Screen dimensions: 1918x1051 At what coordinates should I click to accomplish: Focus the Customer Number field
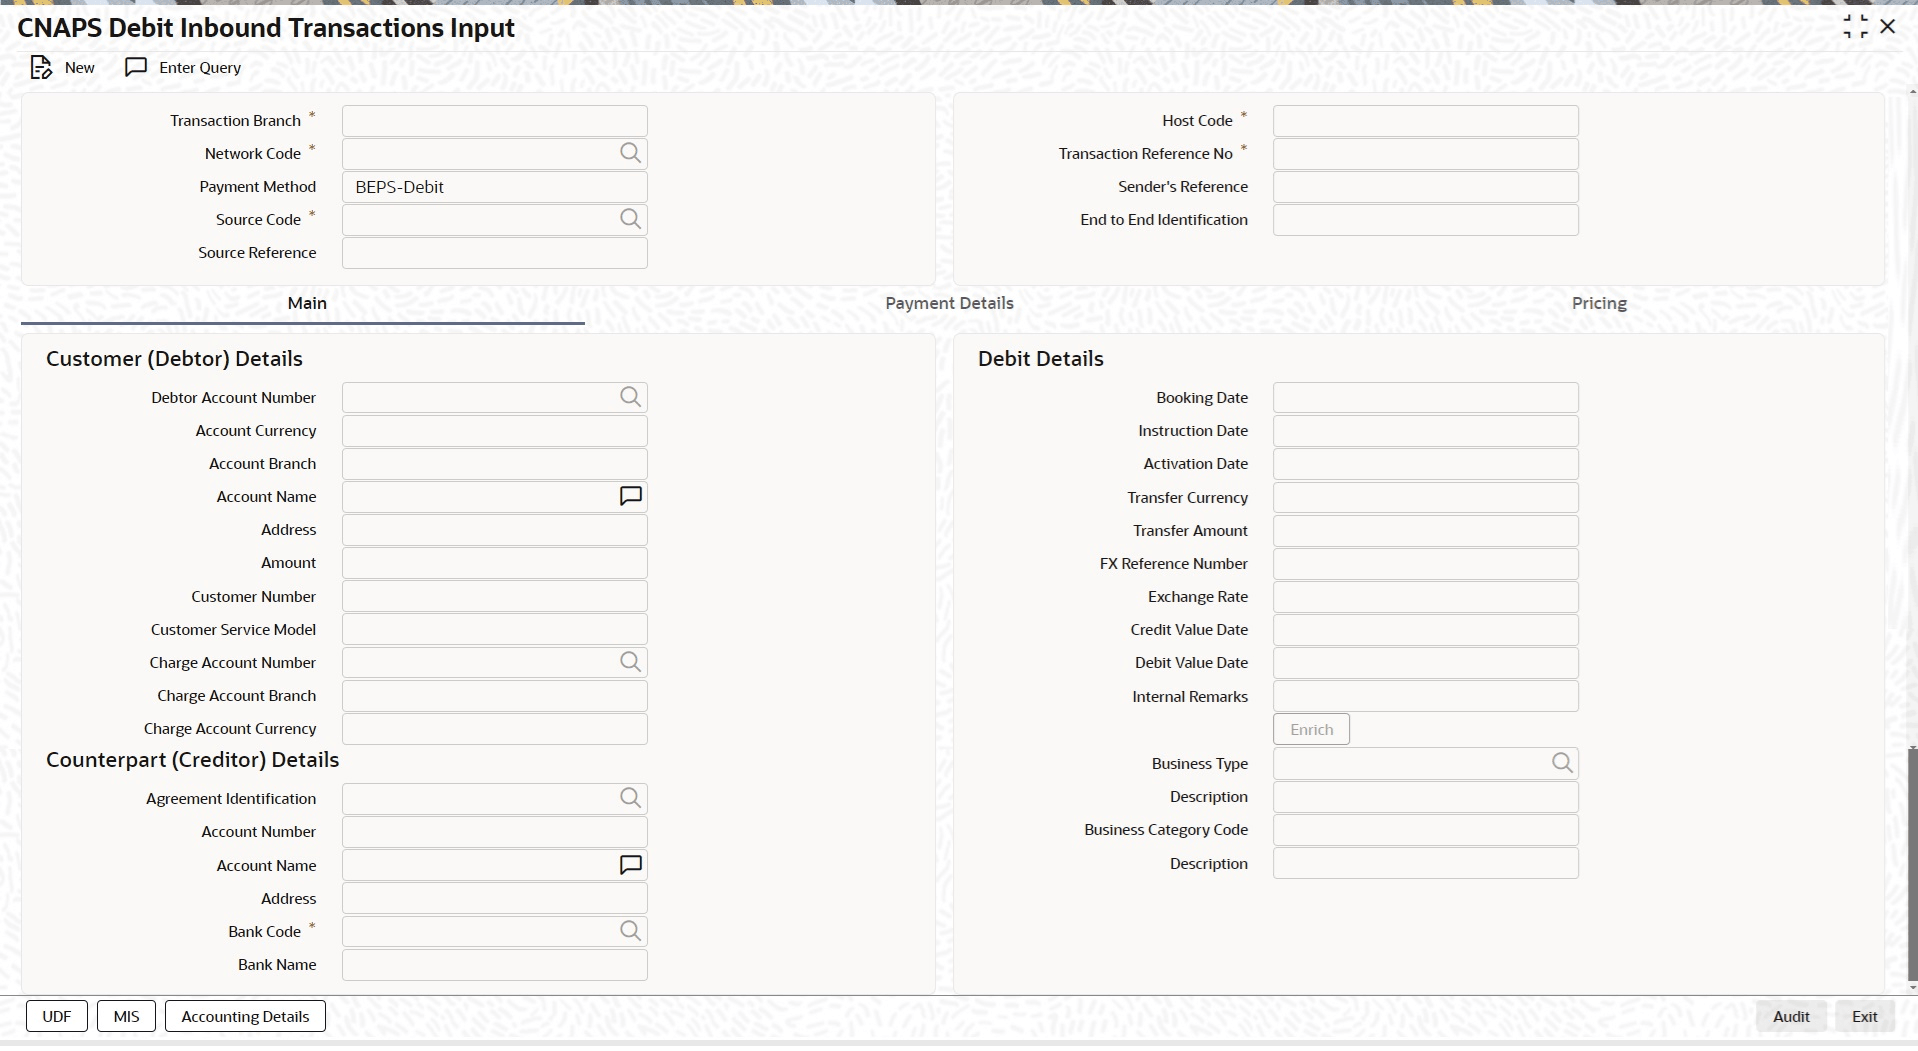pos(495,597)
